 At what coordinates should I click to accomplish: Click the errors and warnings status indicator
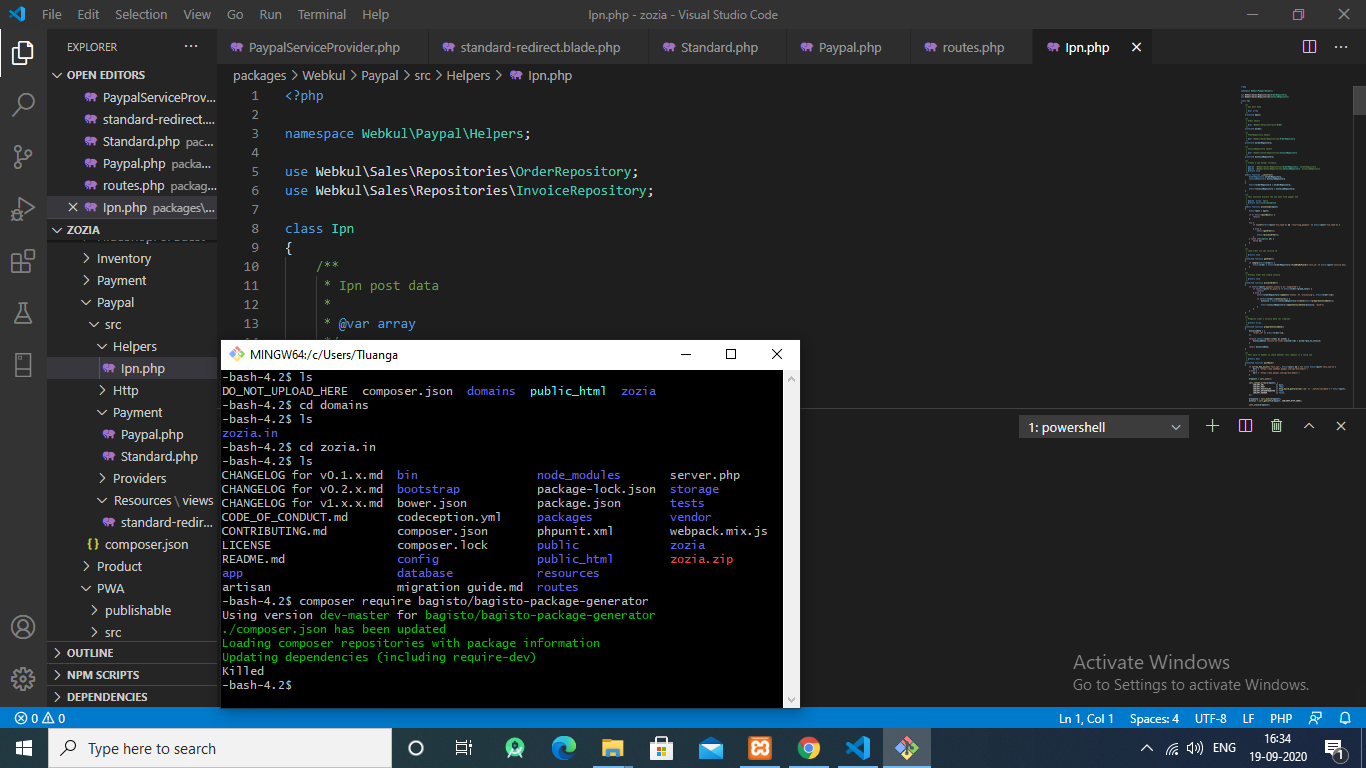40,718
